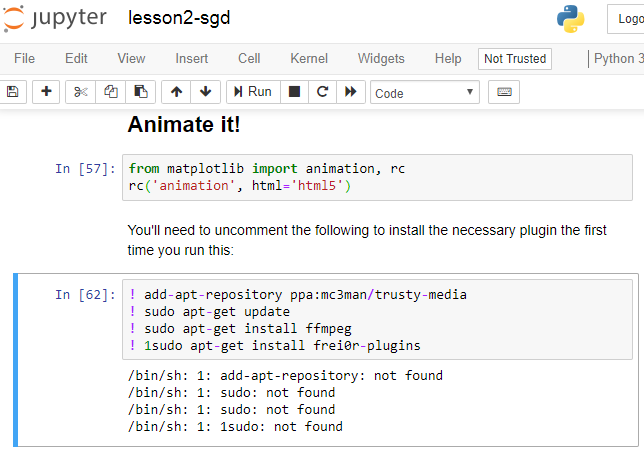The image size is (644, 449).
Task: Open the command palette keyboard icon
Action: (504, 92)
